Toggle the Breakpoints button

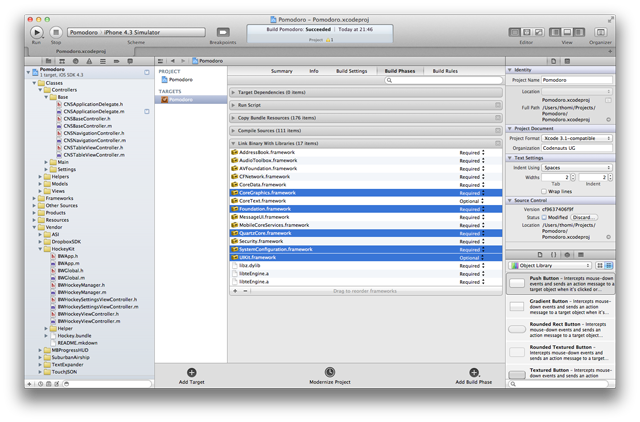[x=223, y=33]
